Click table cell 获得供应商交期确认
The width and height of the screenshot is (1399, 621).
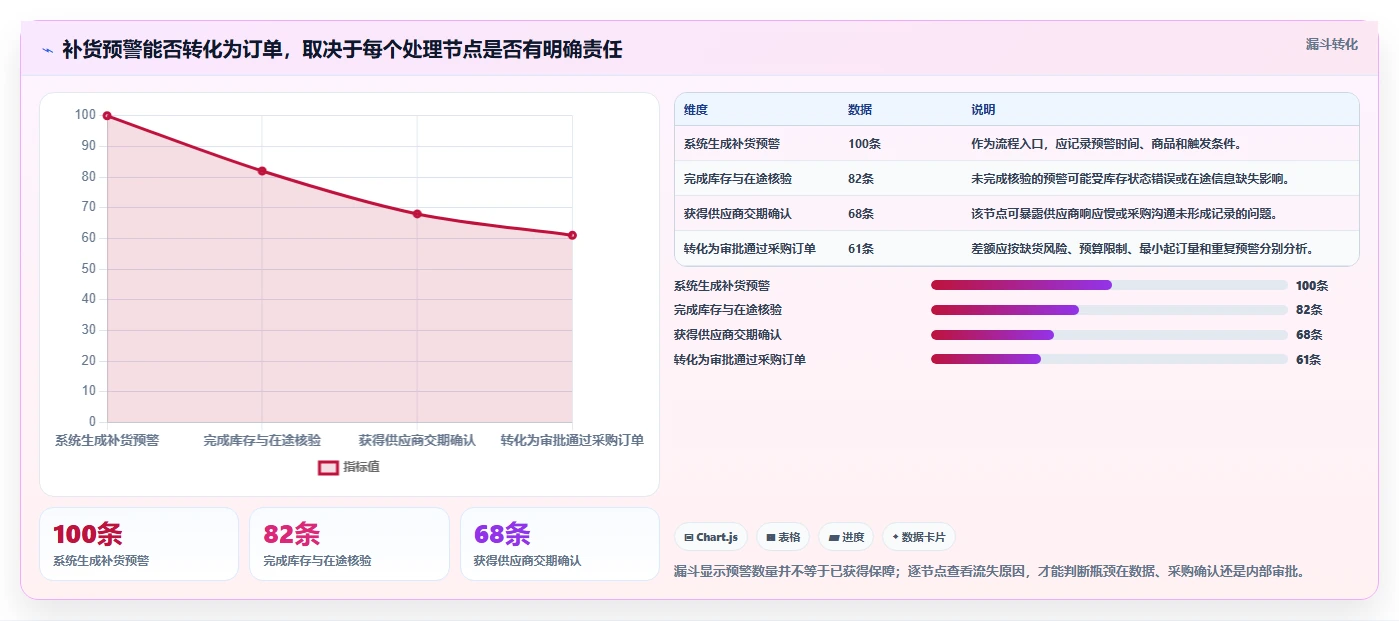click(738, 214)
